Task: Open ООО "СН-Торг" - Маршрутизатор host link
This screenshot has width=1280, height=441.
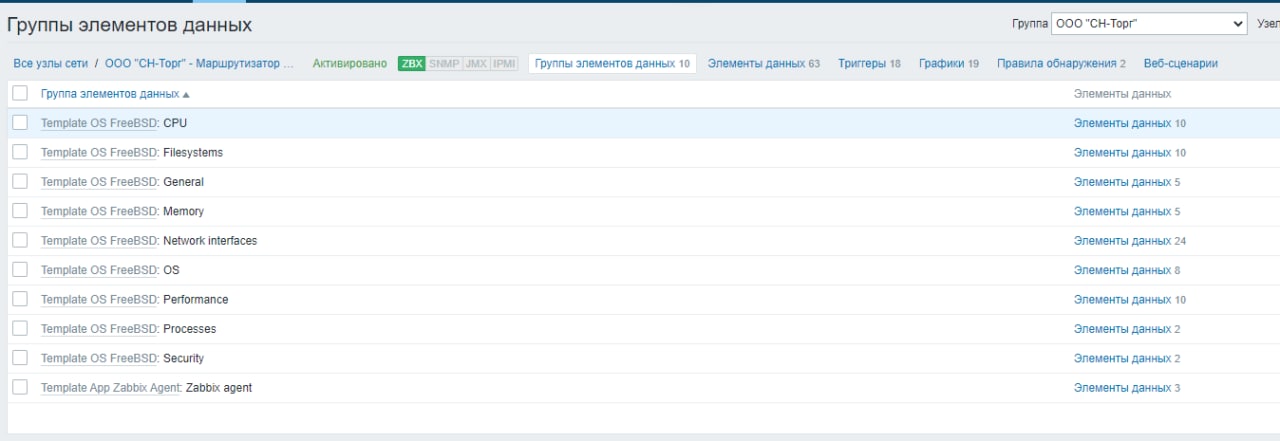Action: pos(200,63)
